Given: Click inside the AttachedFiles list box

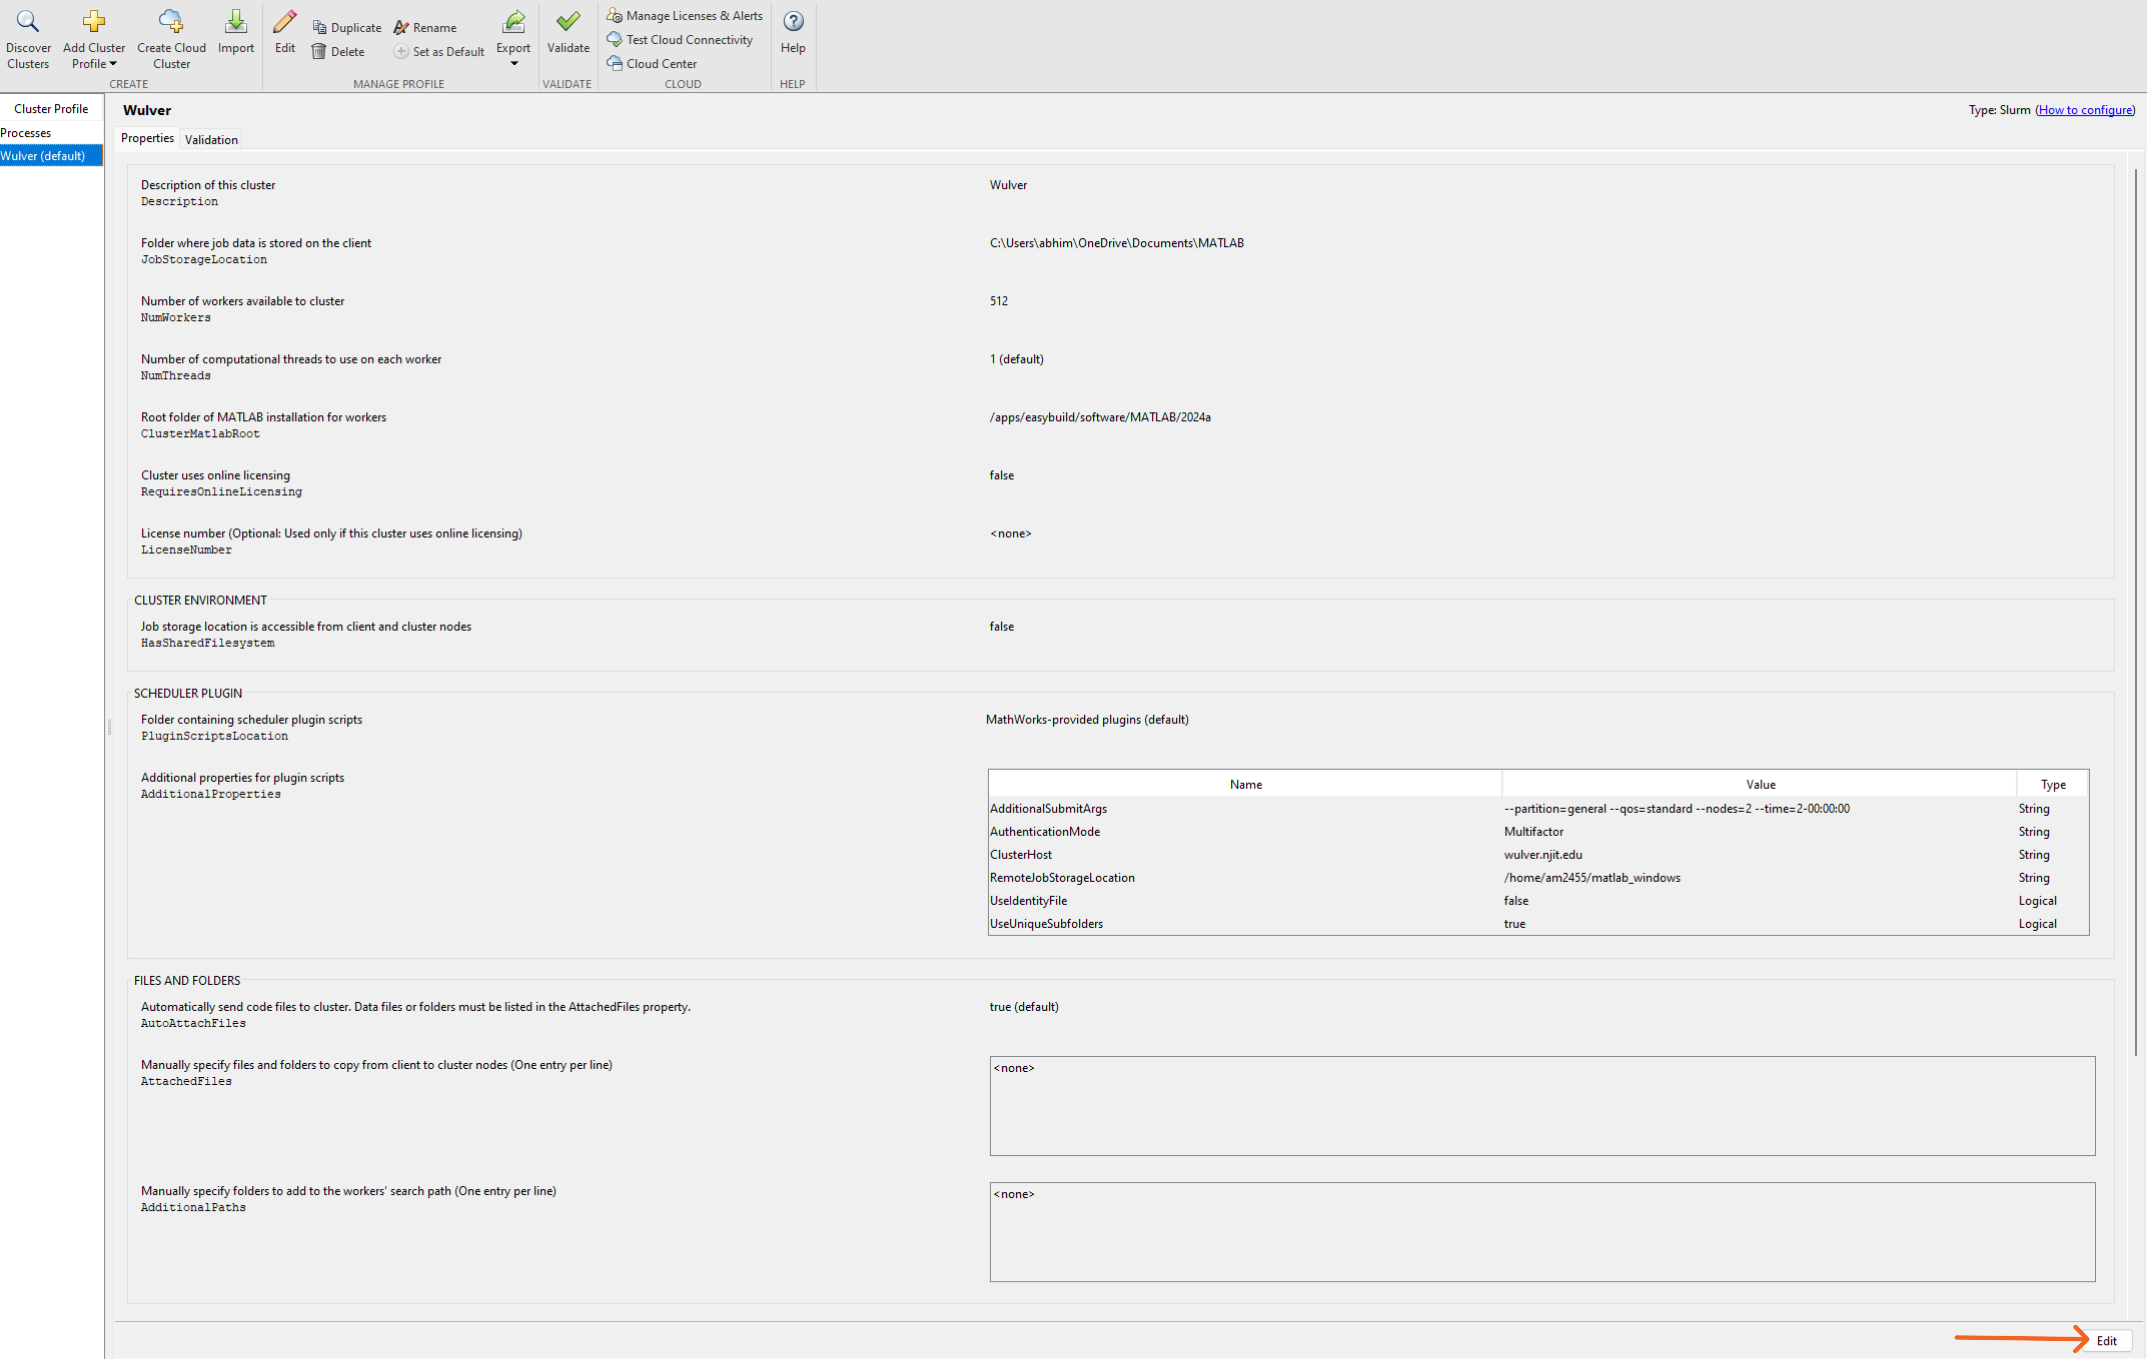Looking at the screenshot, I should tap(1542, 1106).
